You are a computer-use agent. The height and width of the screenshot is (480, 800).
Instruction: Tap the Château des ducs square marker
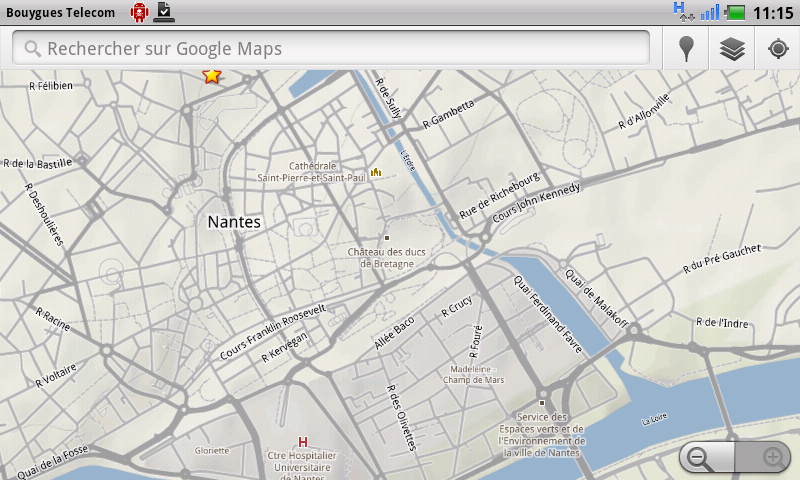tap(387, 238)
